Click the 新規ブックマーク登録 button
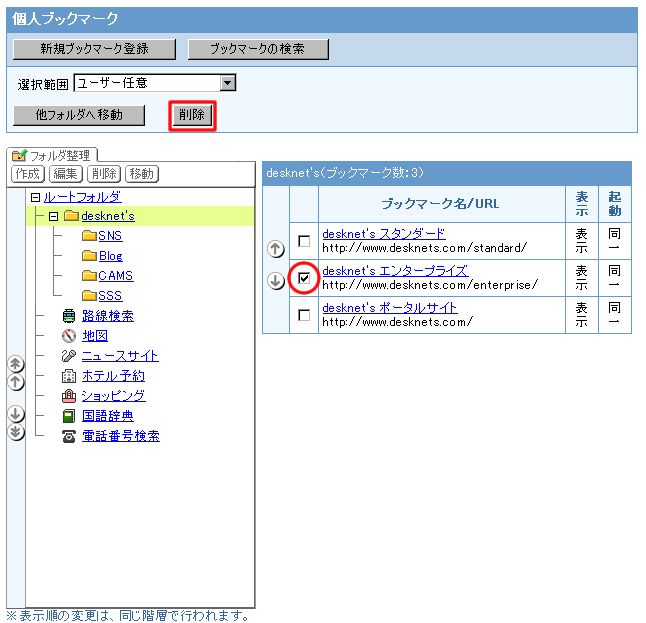Screen dimensions: 646x623 94,49
